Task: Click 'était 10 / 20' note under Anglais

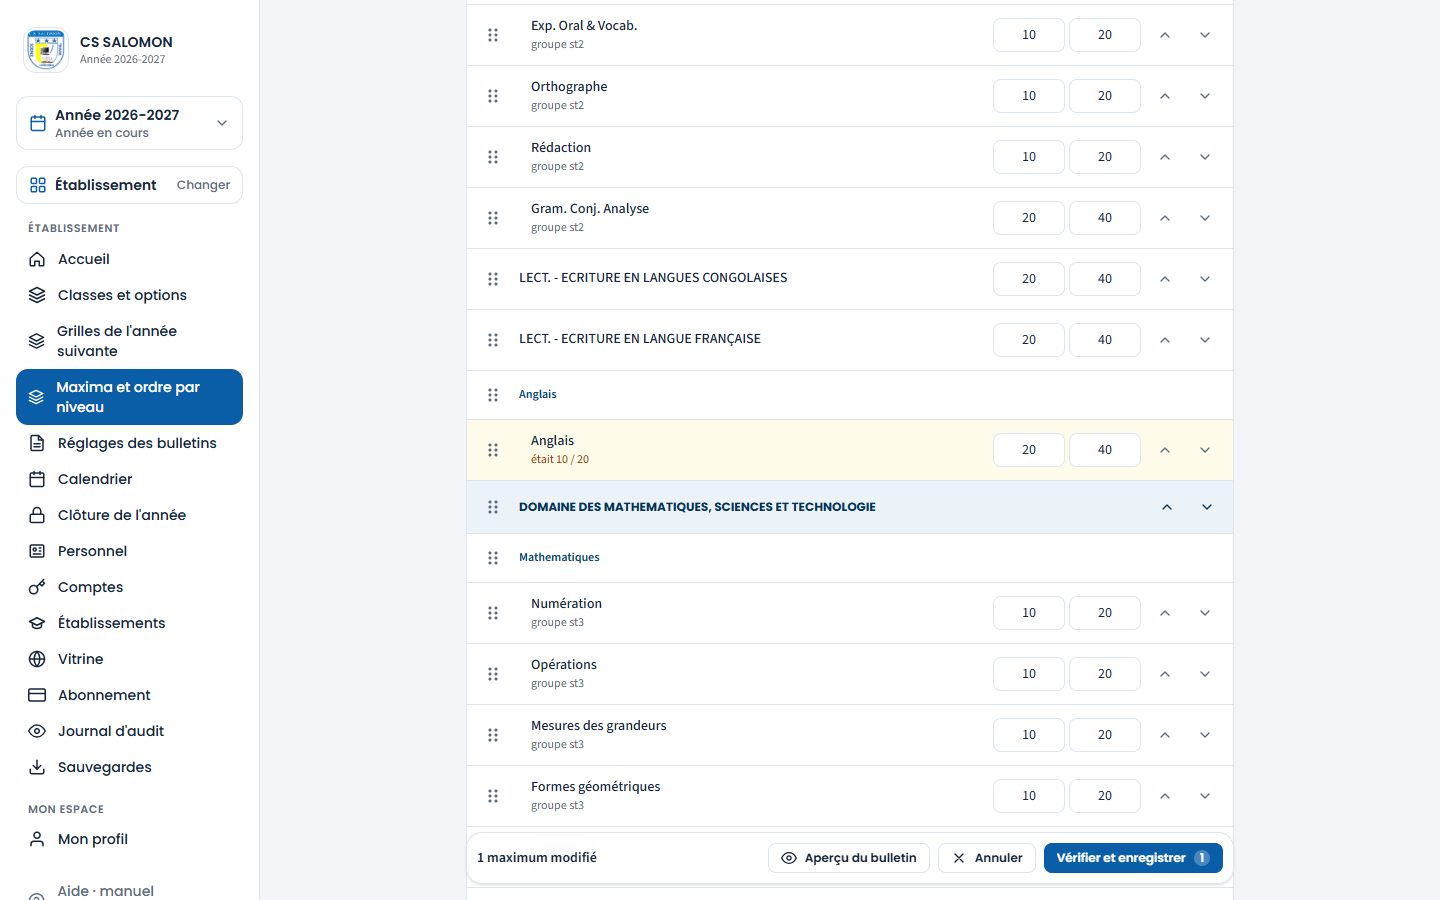Action: (560, 460)
